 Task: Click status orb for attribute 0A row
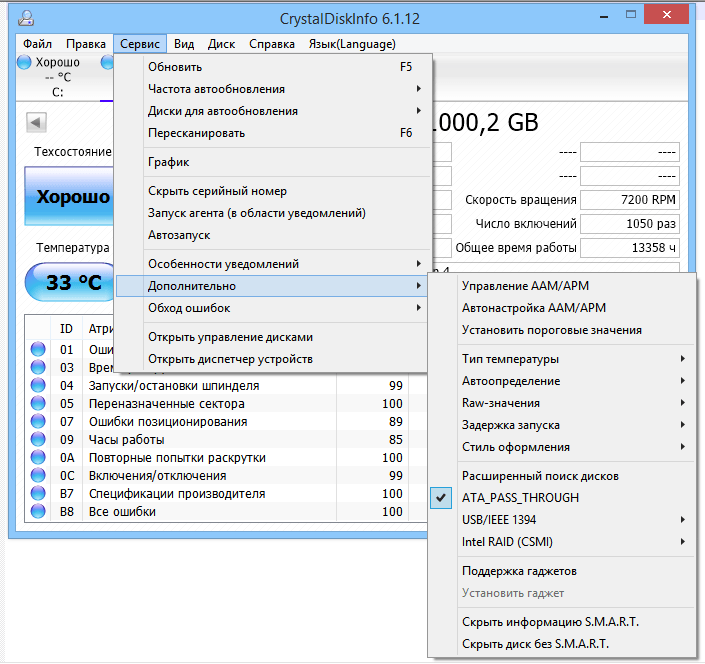click(x=38, y=457)
